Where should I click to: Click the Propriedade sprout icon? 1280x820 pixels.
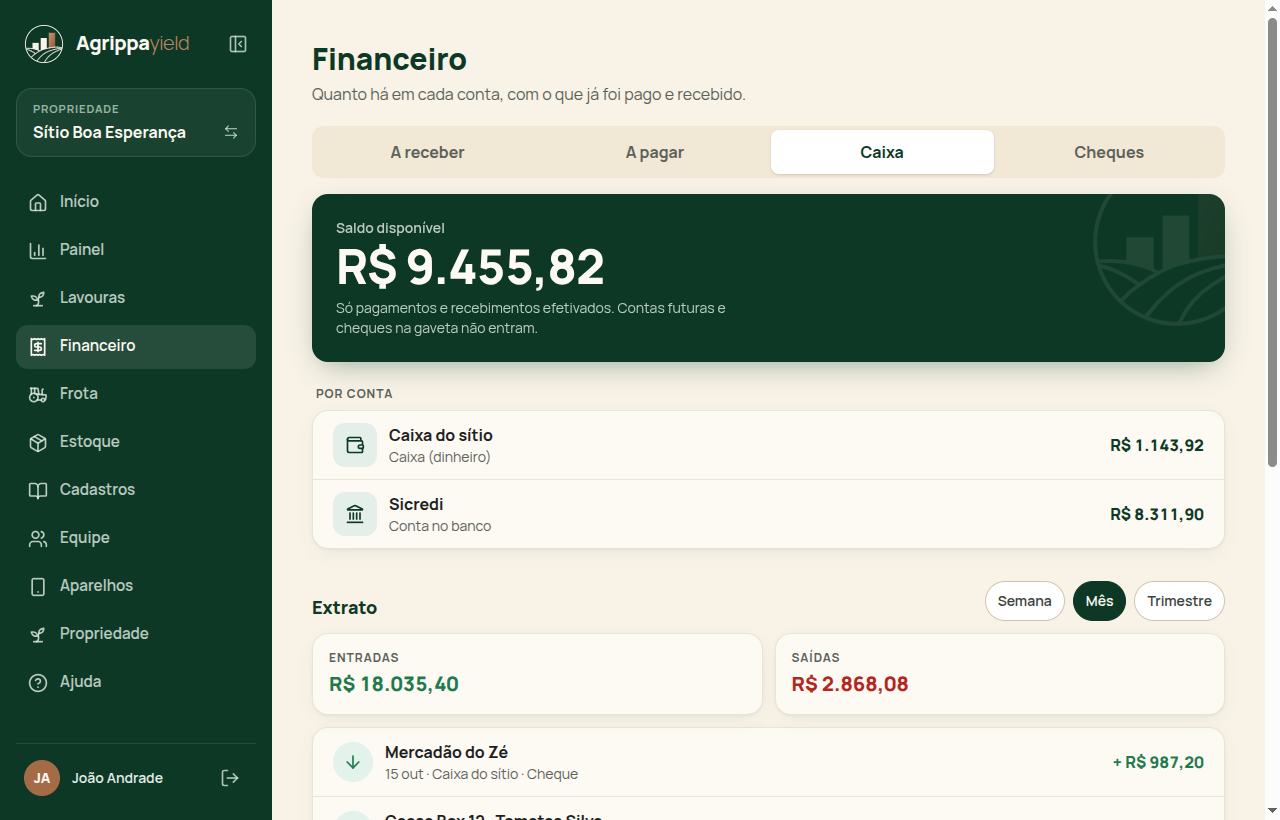point(38,634)
